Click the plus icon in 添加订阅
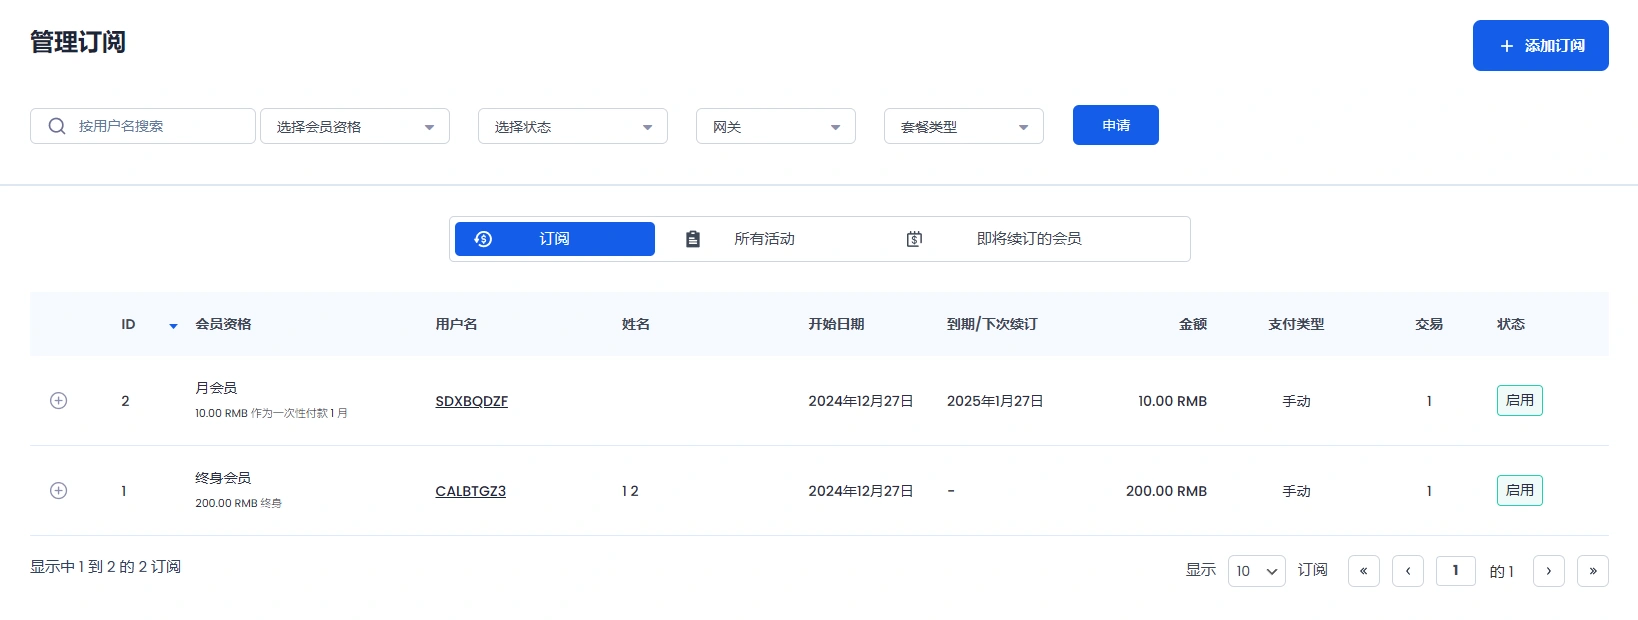Screen dimensions: 1638x620 [1507, 46]
